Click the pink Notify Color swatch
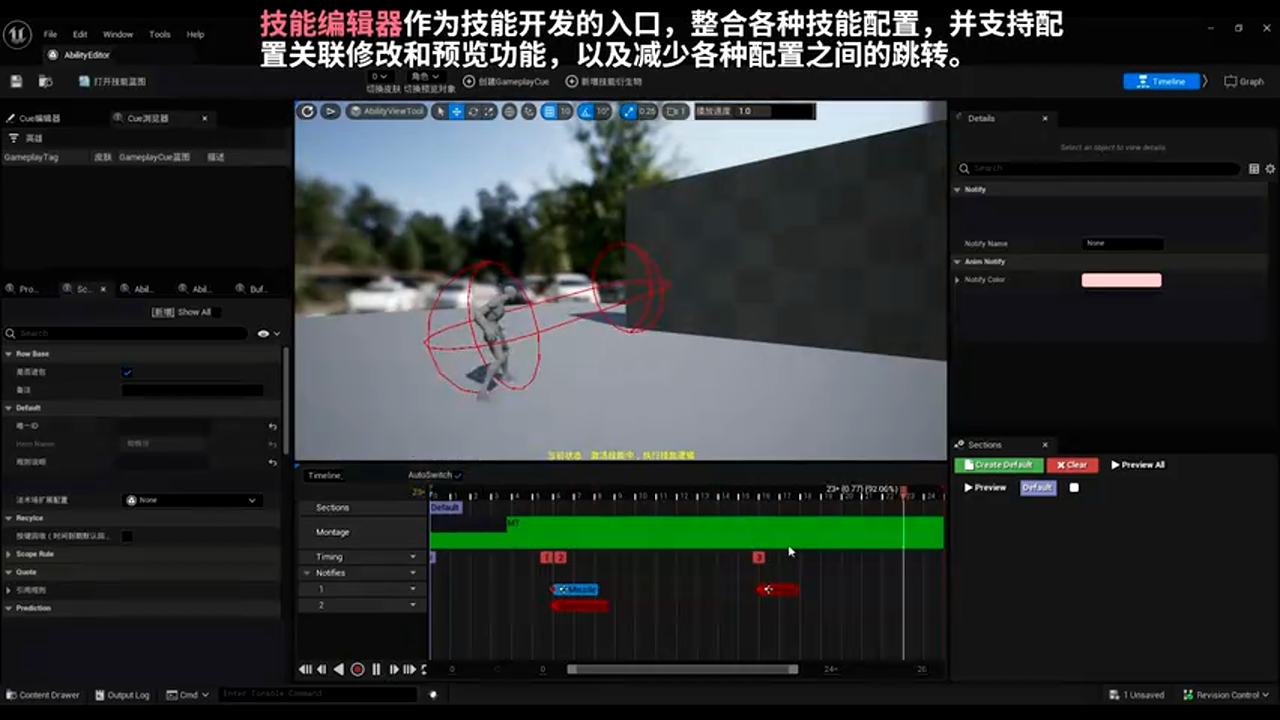Image resolution: width=1280 pixels, height=720 pixels. click(x=1121, y=280)
